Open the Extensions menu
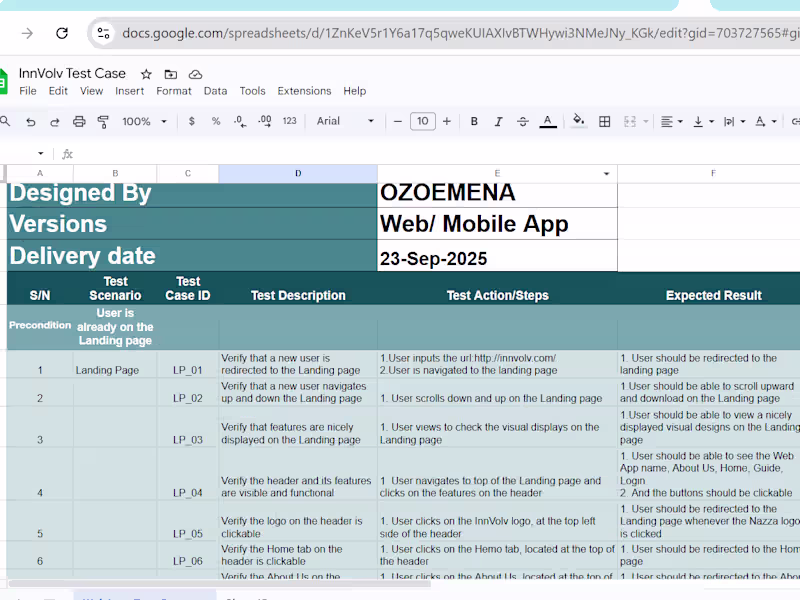This screenshot has height=600, width=800. [x=304, y=90]
